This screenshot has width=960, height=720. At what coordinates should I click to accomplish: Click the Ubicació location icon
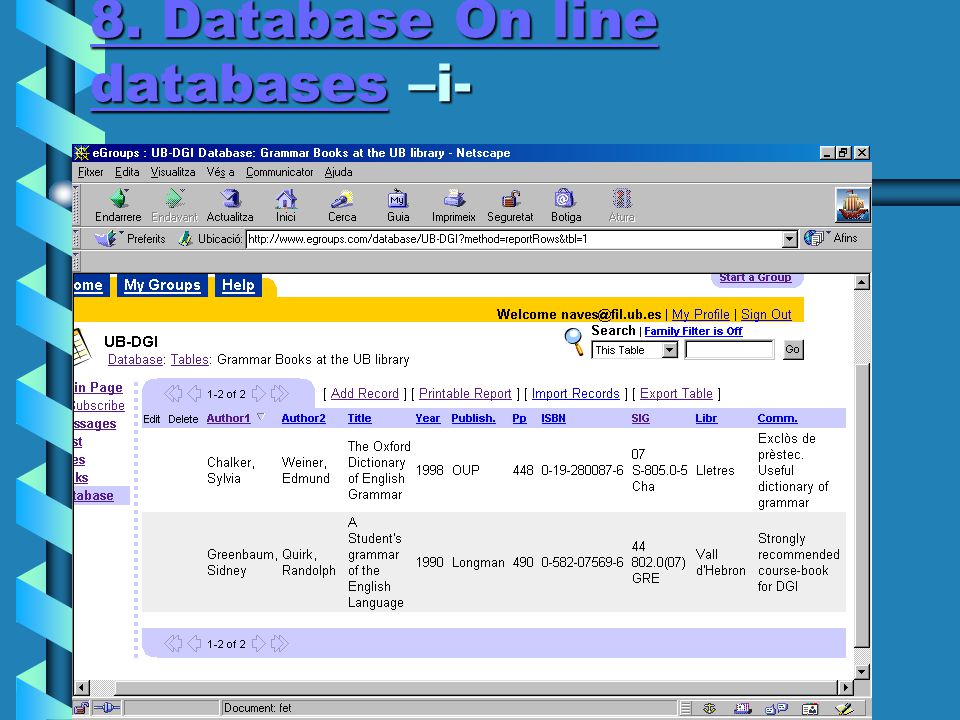[185, 239]
